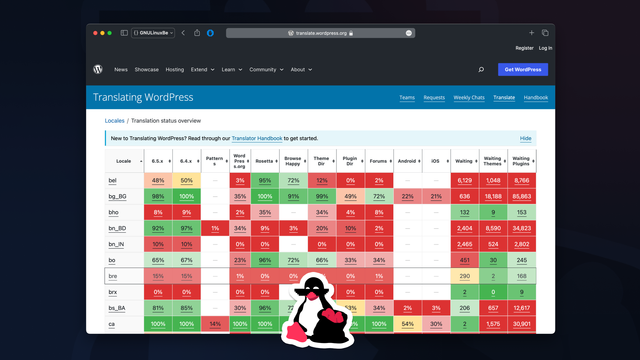Click 18,188 waiting themes in bg_BG row
This screenshot has height=360, width=640.
[493, 196]
